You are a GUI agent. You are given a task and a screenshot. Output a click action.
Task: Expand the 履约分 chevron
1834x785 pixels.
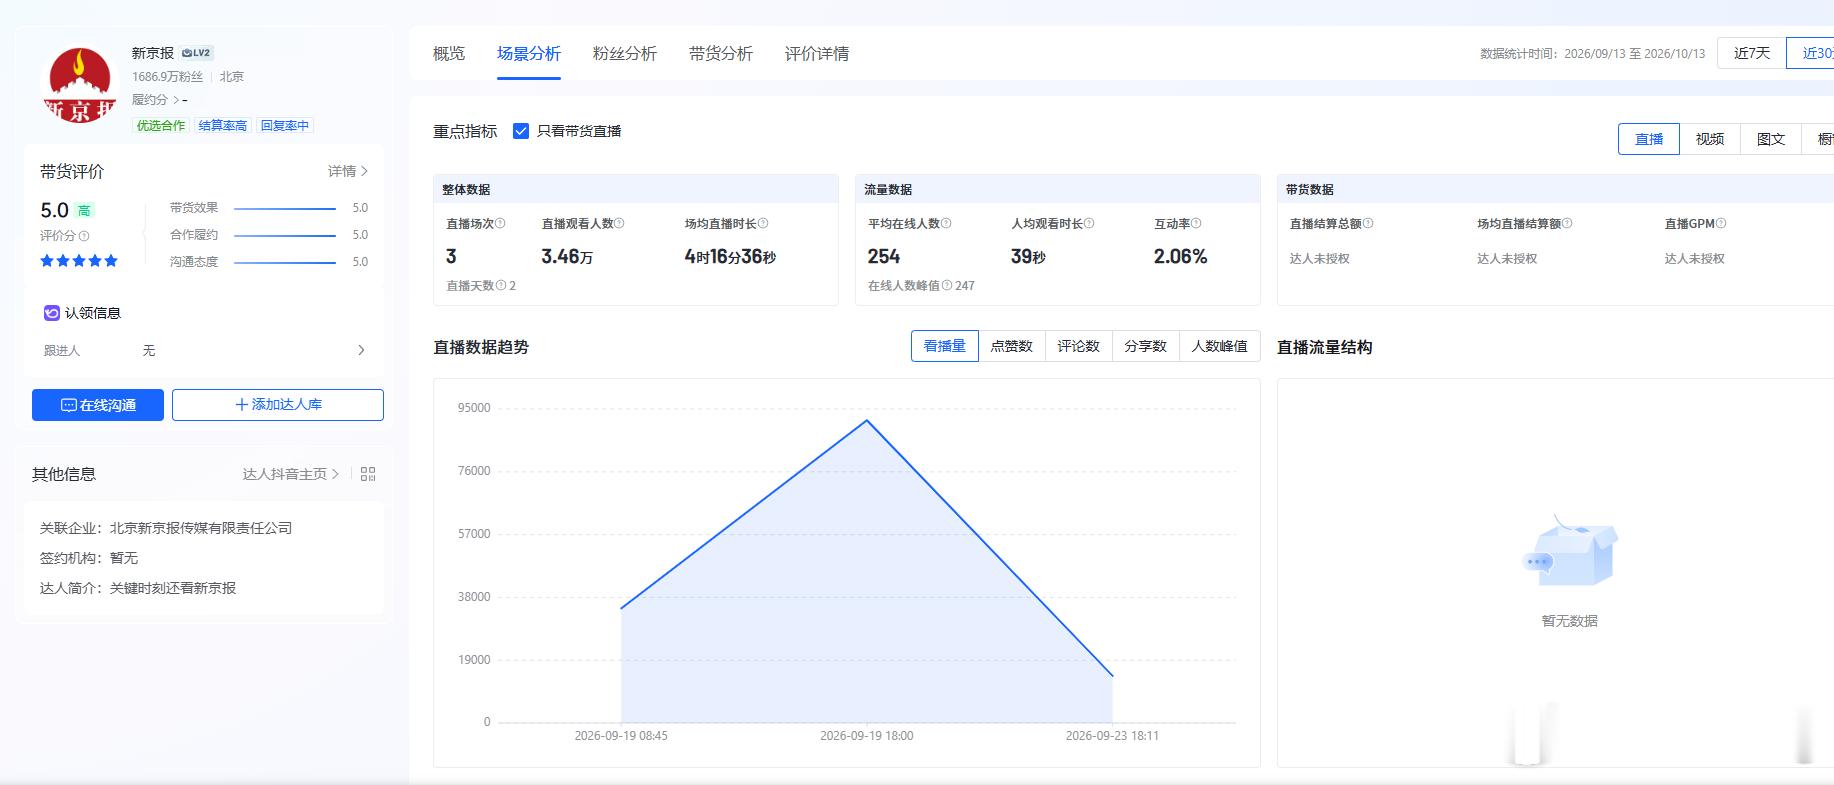pyautogui.click(x=176, y=100)
